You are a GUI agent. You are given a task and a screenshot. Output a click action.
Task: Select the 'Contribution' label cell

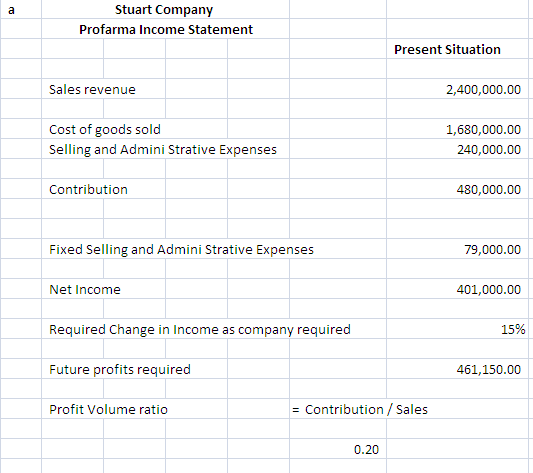(88, 189)
